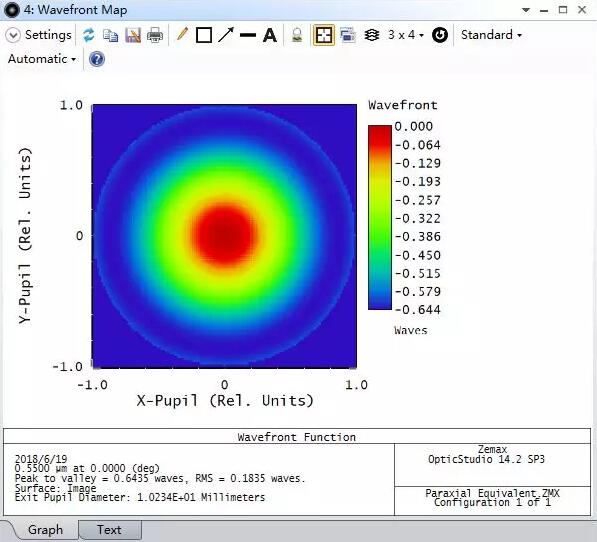The width and height of the screenshot is (597, 542).
Task: Open the Standard dropdown
Action: [491, 35]
